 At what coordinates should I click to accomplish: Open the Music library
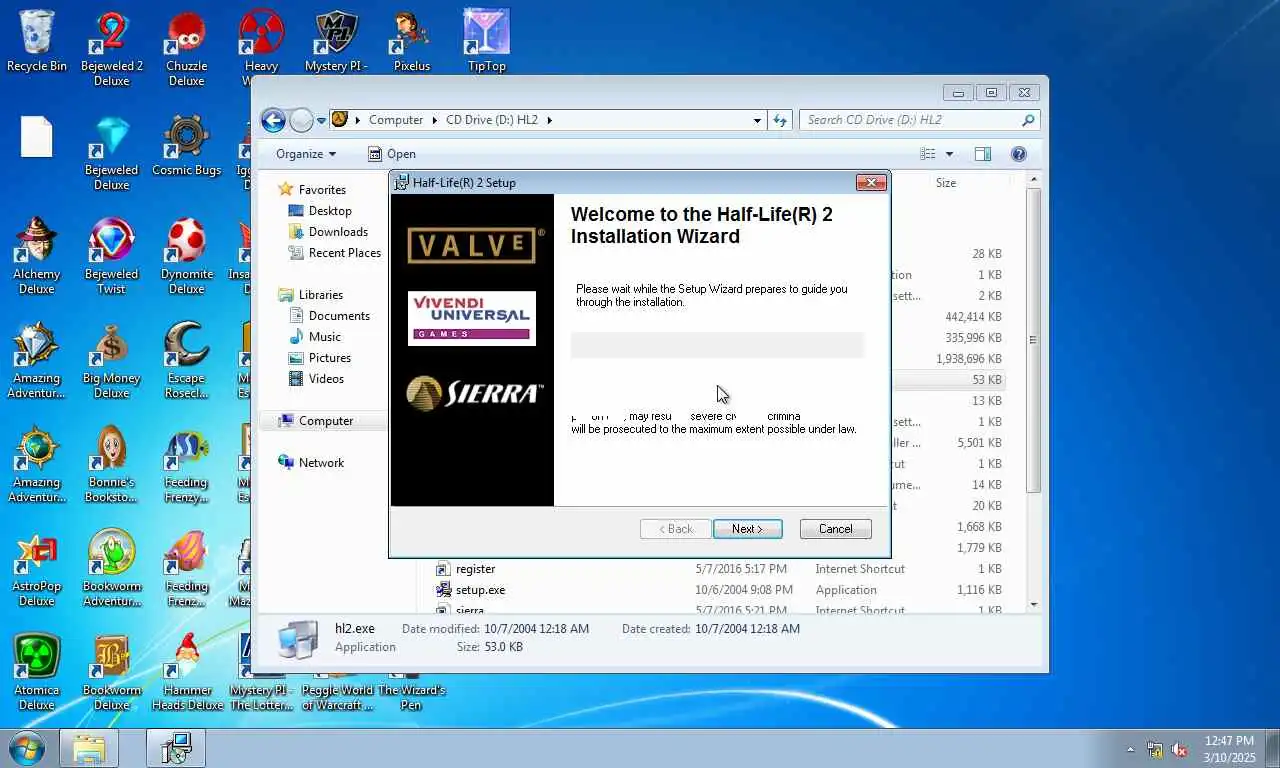point(324,336)
